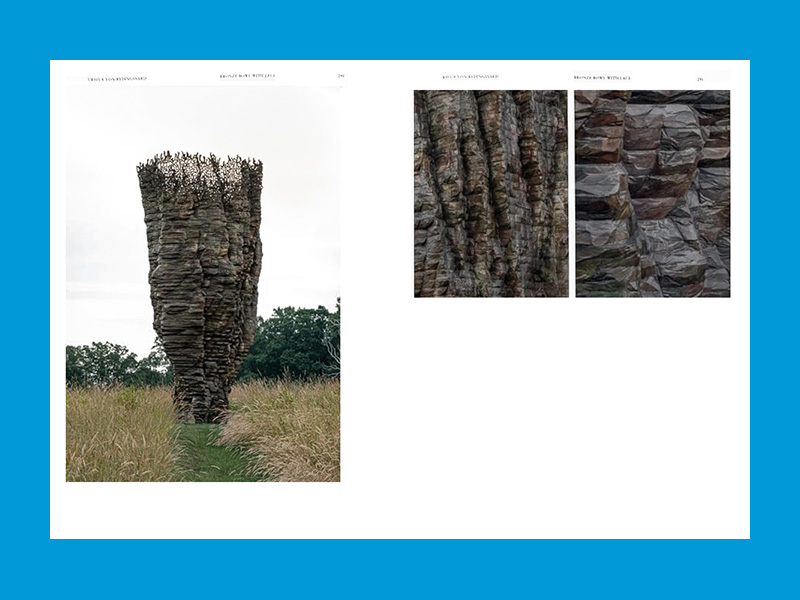The height and width of the screenshot is (600, 800).
Task: Click the artist name header on right page
Action: point(470,77)
